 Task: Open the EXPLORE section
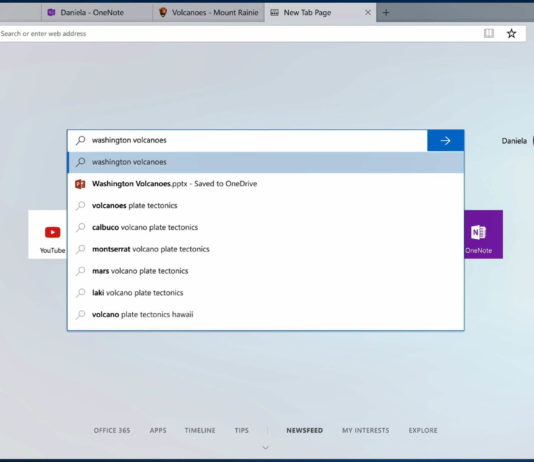pyautogui.click(x=423, y=430)
